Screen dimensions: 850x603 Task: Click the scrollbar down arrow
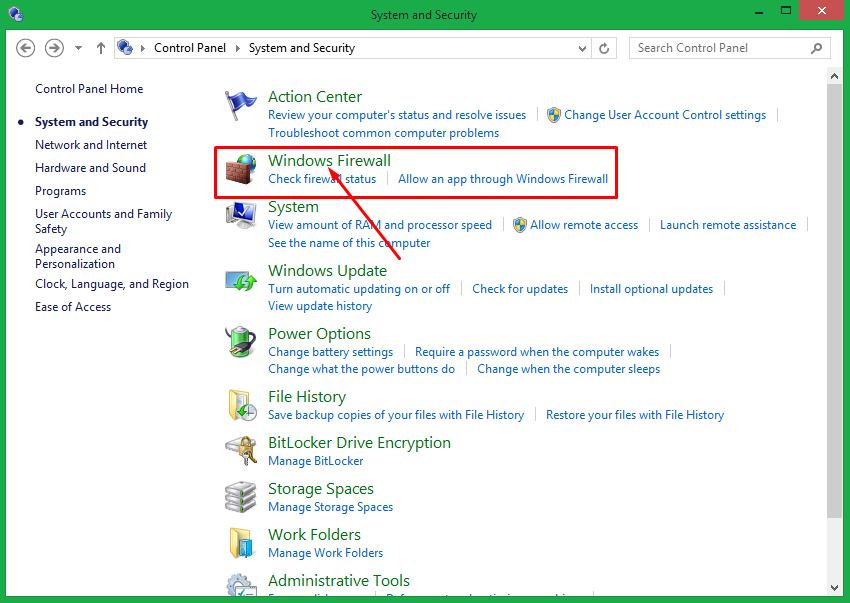click(x=834, y=587)
